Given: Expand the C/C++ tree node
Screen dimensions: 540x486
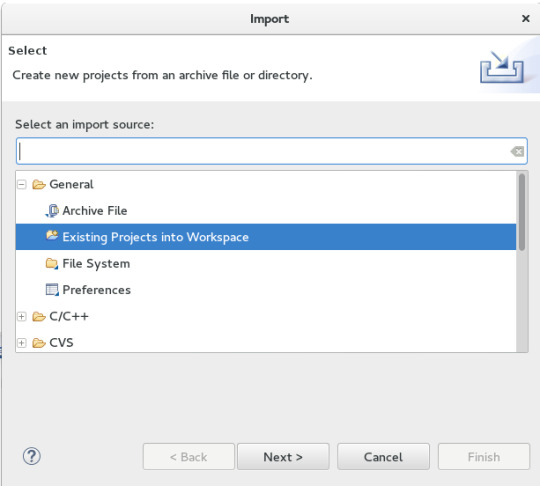Looking at the screenshot, I should point(22,317).
